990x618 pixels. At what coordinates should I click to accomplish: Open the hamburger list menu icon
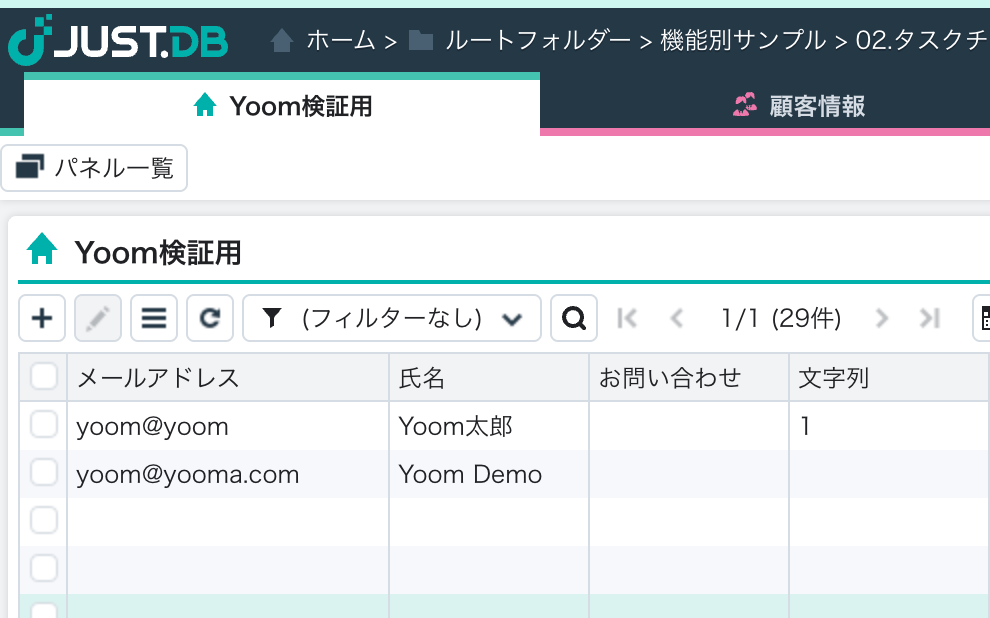[x=153, y=319]
